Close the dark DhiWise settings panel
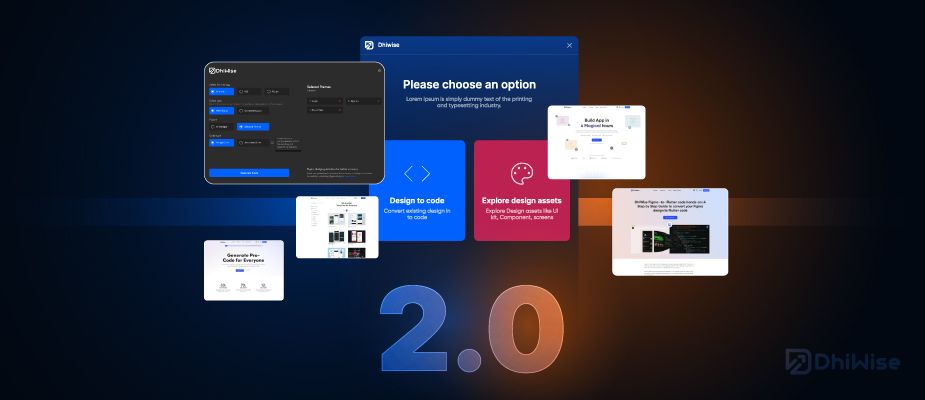This screenshot has height=400, width=925. (379, 71)
